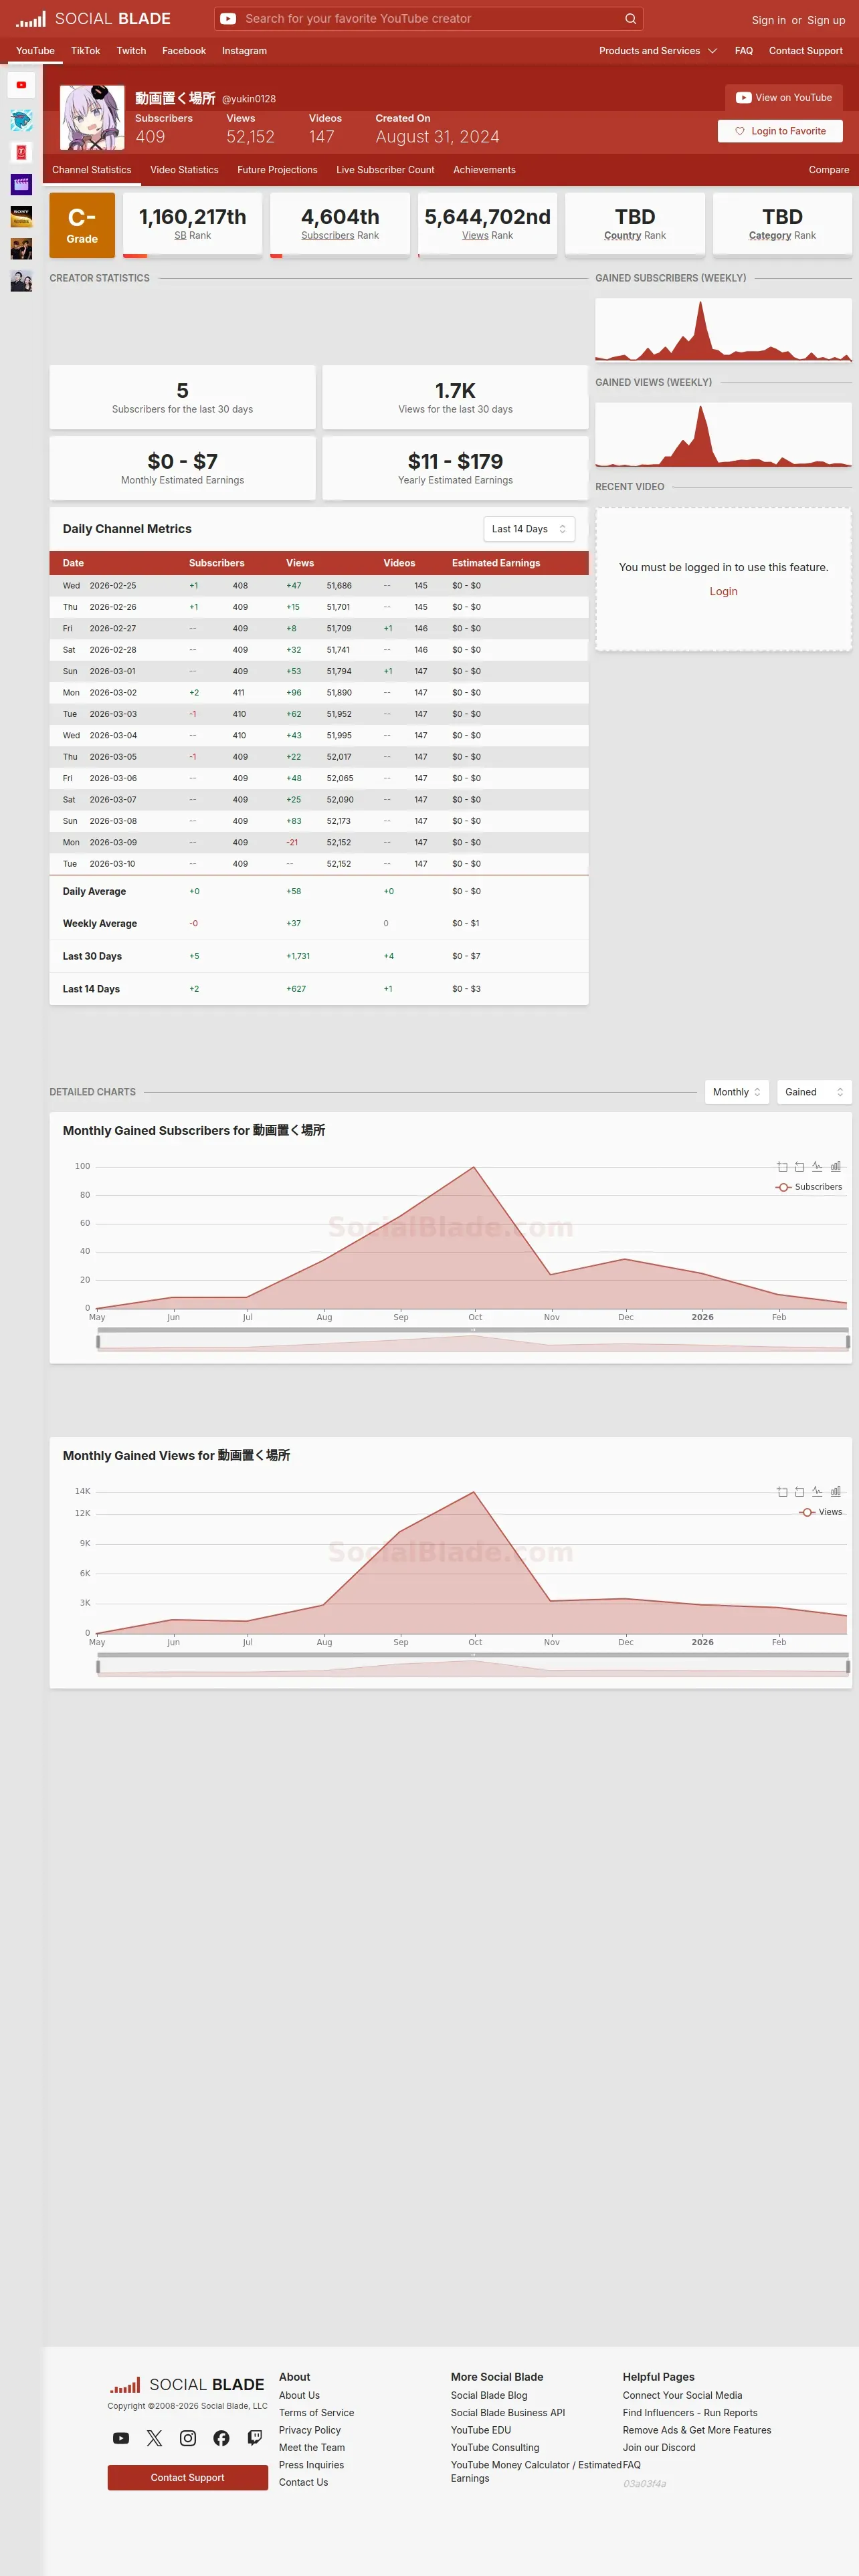The width and height of the screenshot is (859, 2576).
Task: Open the Live Subscriber Count tab
Action: pyautogui.click(x=385, y=170)
